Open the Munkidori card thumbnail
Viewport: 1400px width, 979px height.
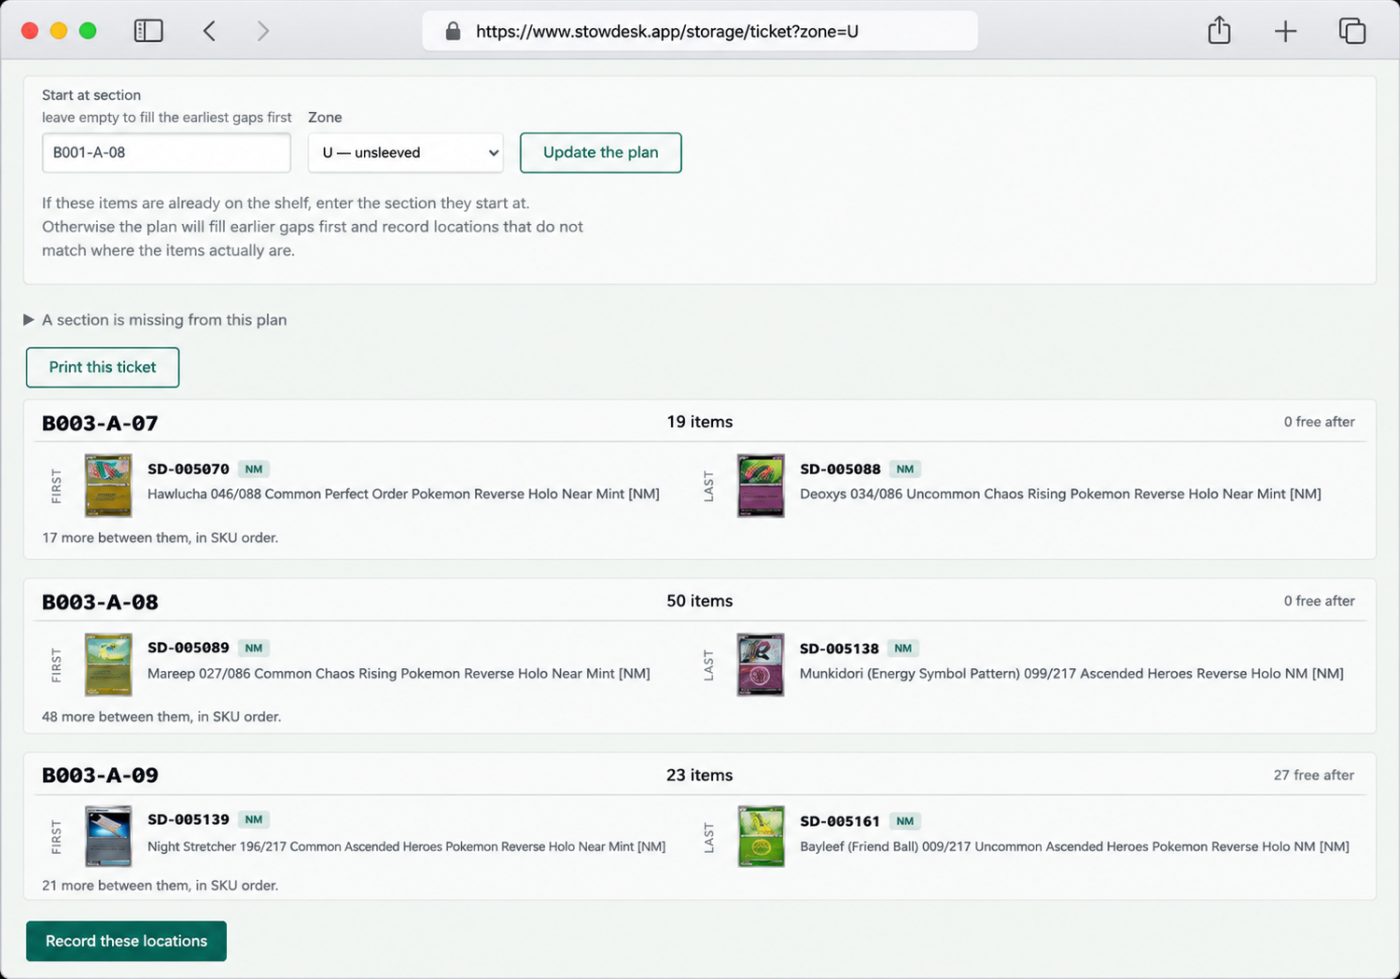click(761, 664)
